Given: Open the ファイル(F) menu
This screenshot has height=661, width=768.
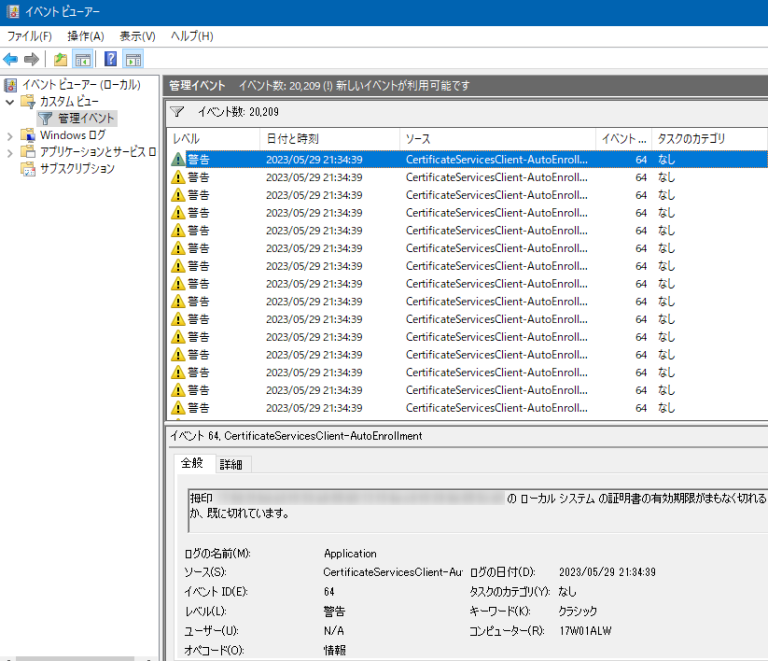Looking at the screenshot, I should (29, 36).
